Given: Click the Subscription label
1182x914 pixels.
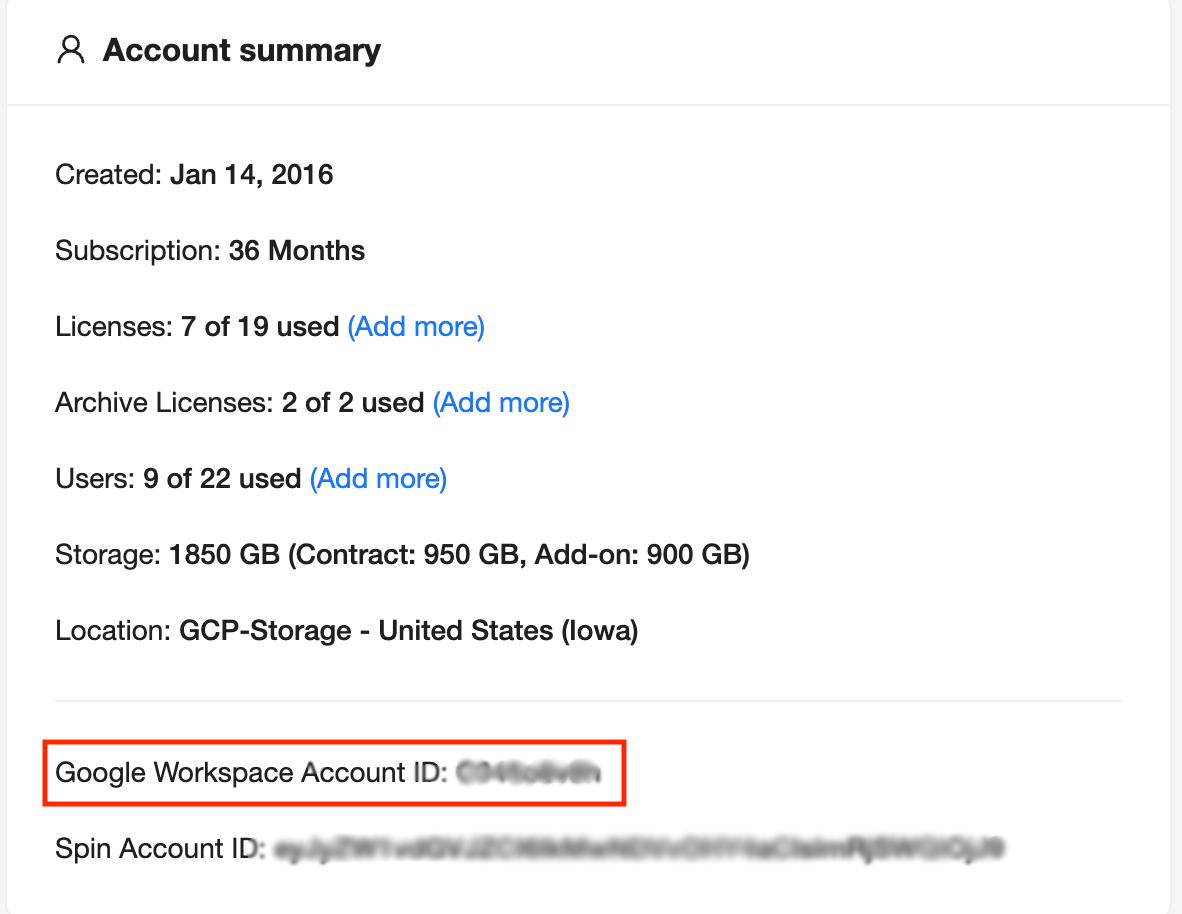Looking at the screenshot, I should [x=136, y=250].
